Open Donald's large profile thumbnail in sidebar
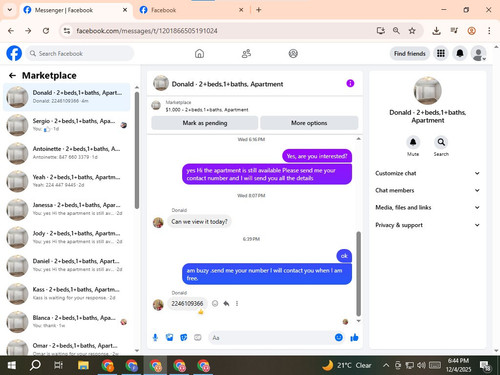The image size is (500, 375). pos(428,91)
